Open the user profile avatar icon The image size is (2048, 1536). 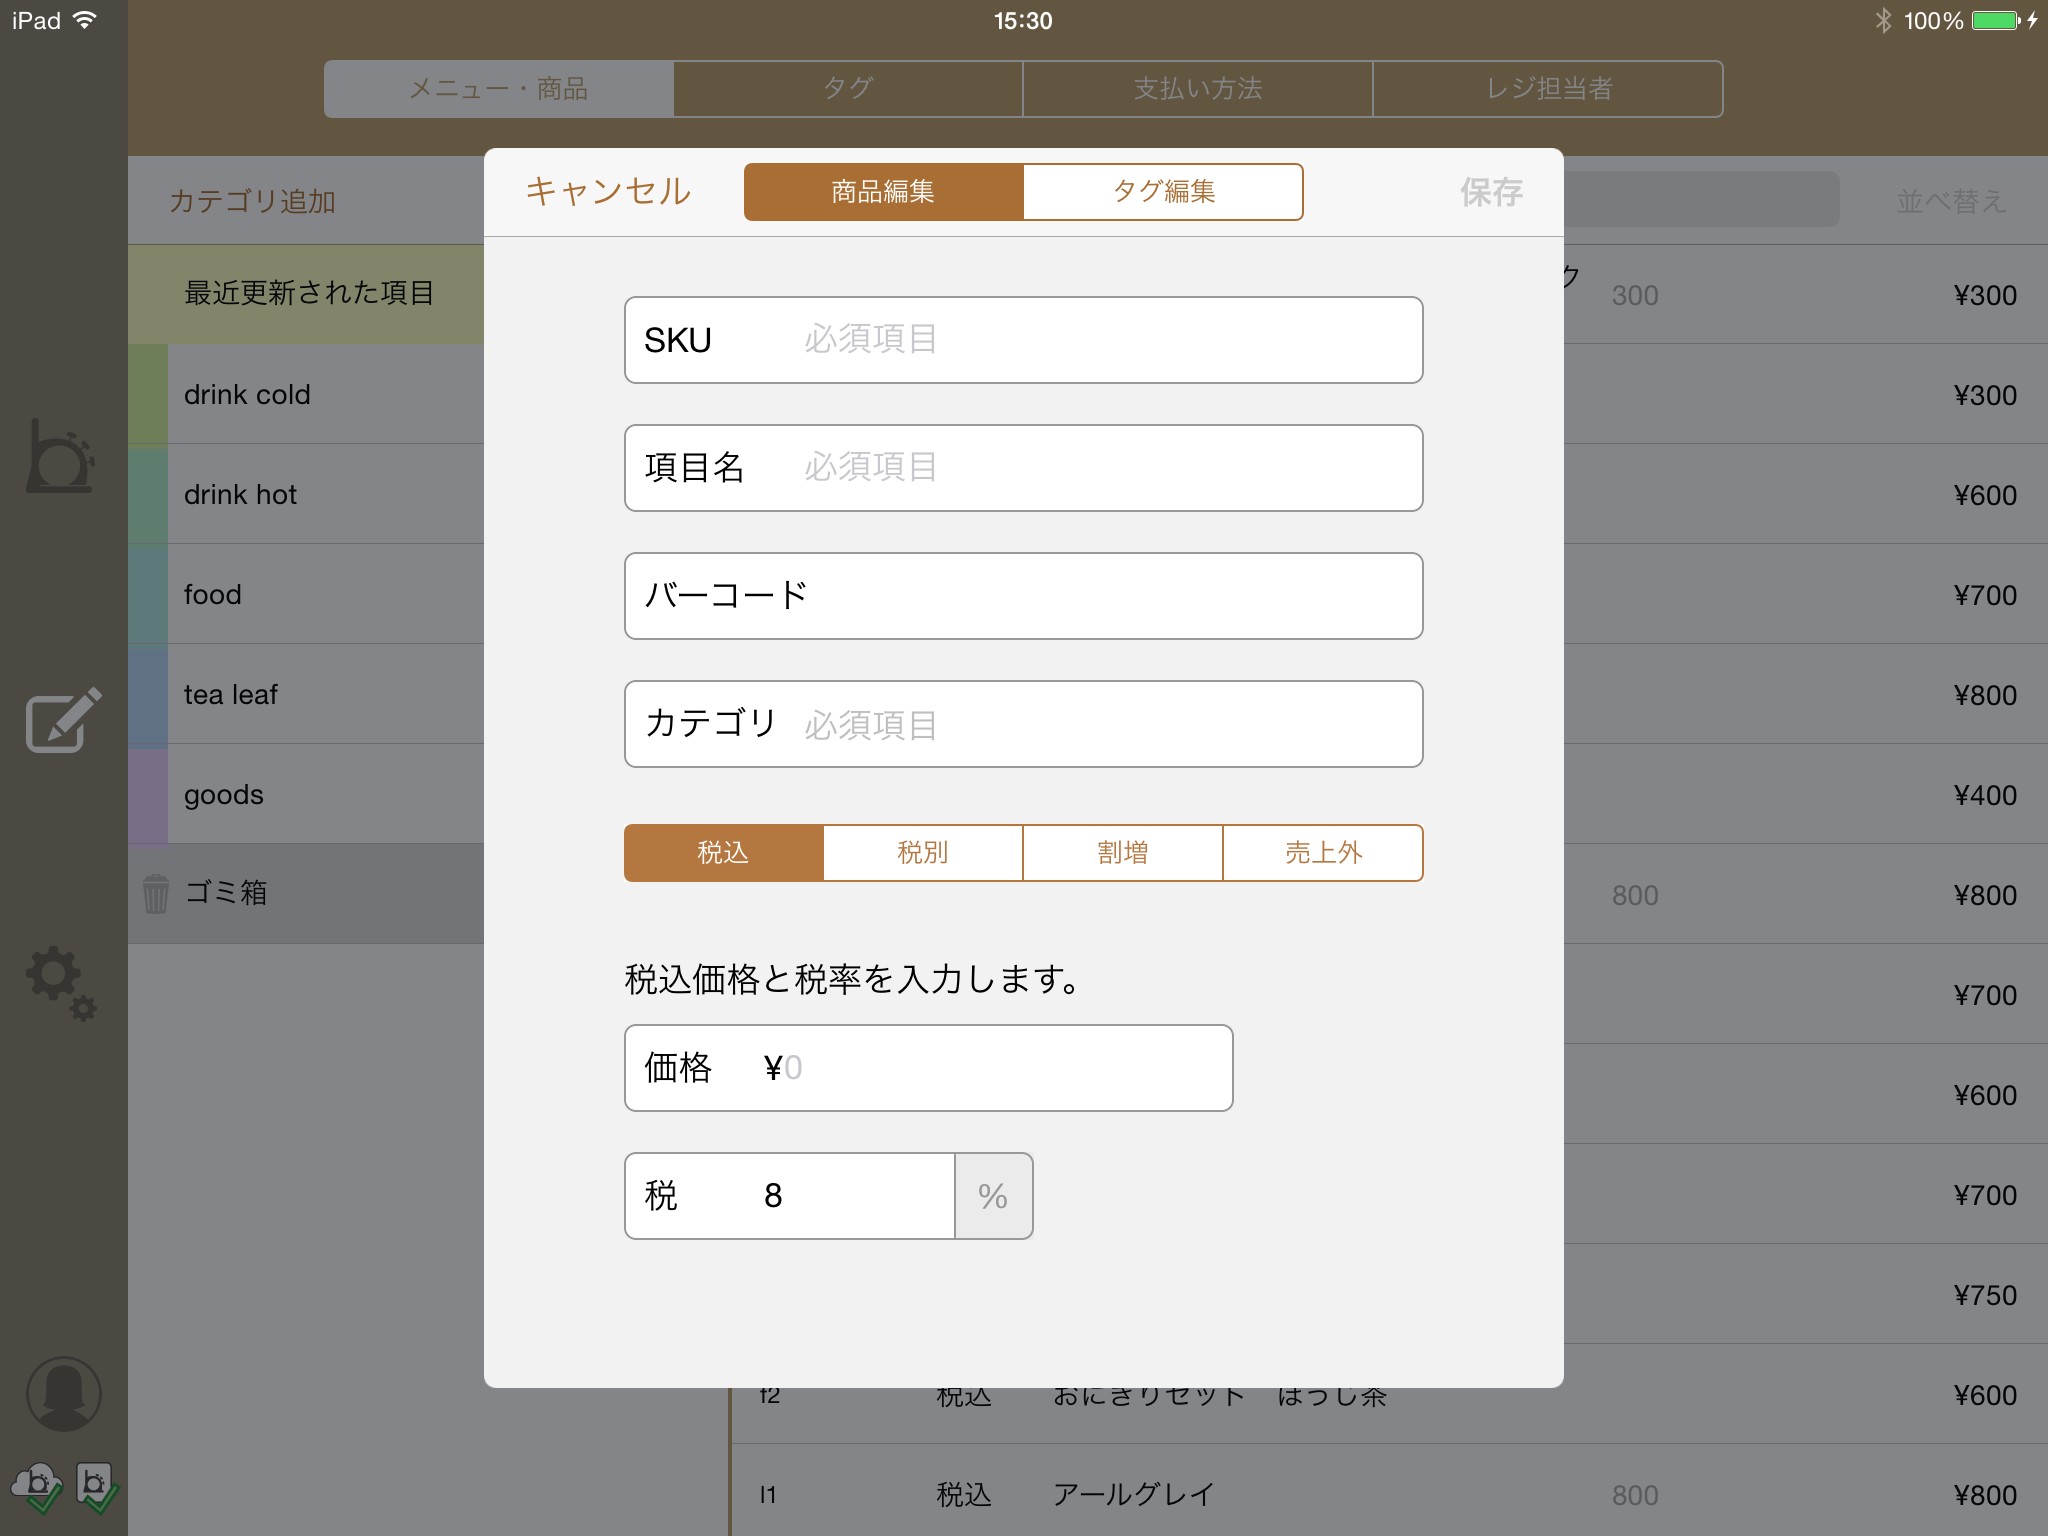click(x=63, y=1394)
